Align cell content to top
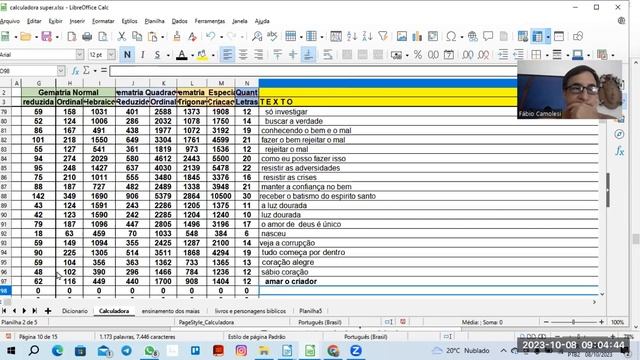Screen dimensions: 640x360 pyautogui.click(x=278, y=55)
